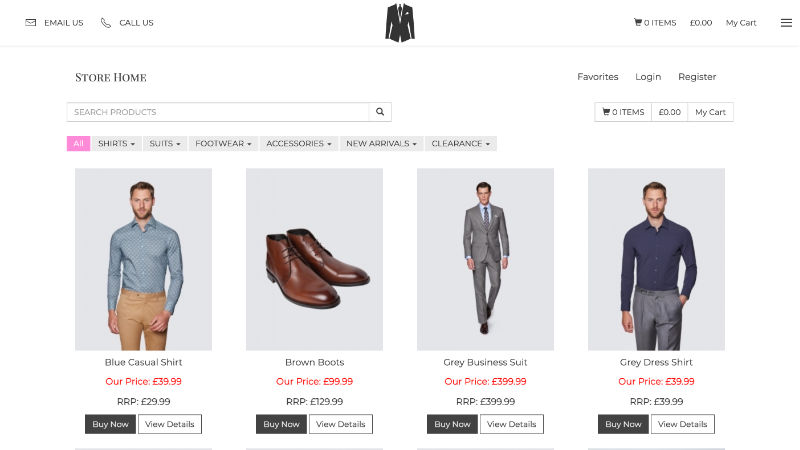
Task: Open the NEW ARRIVALS menu
Action: coord(381,143)
